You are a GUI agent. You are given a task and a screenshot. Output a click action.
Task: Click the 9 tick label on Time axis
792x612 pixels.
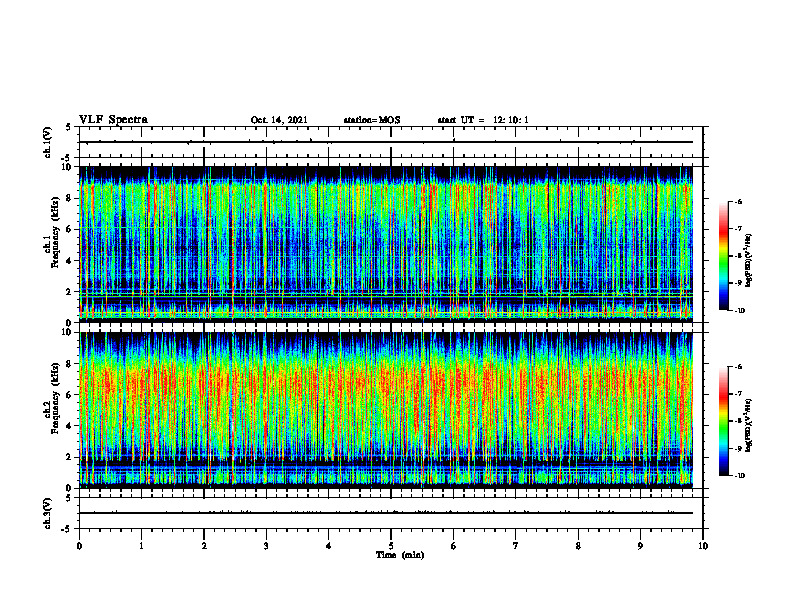click(x=640, y=546)
